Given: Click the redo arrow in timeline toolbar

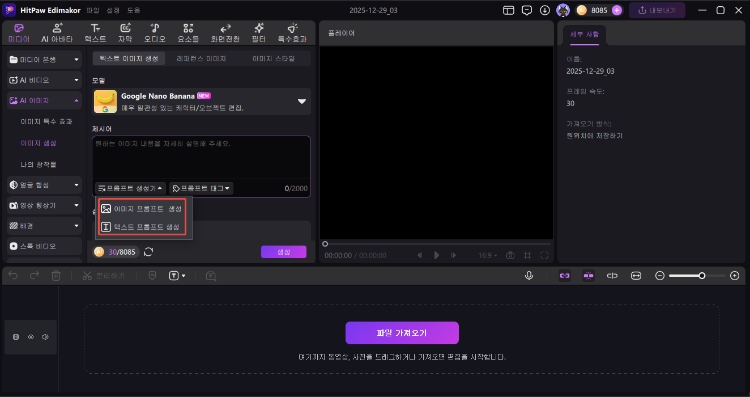Looking at the screenshot, I should pos(34,276).
